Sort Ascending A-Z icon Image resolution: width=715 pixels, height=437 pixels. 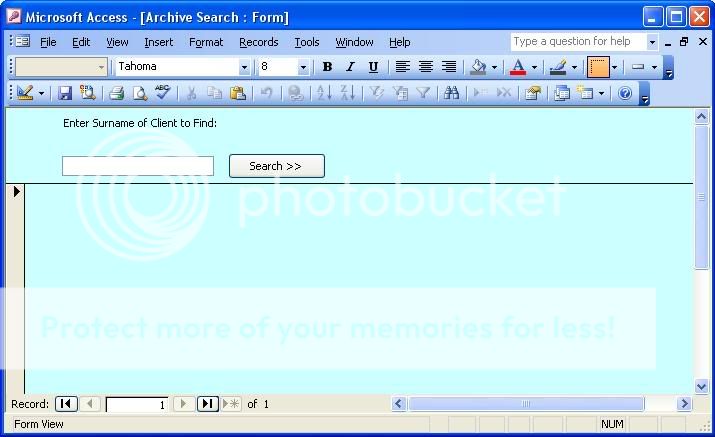click(324, 93)
